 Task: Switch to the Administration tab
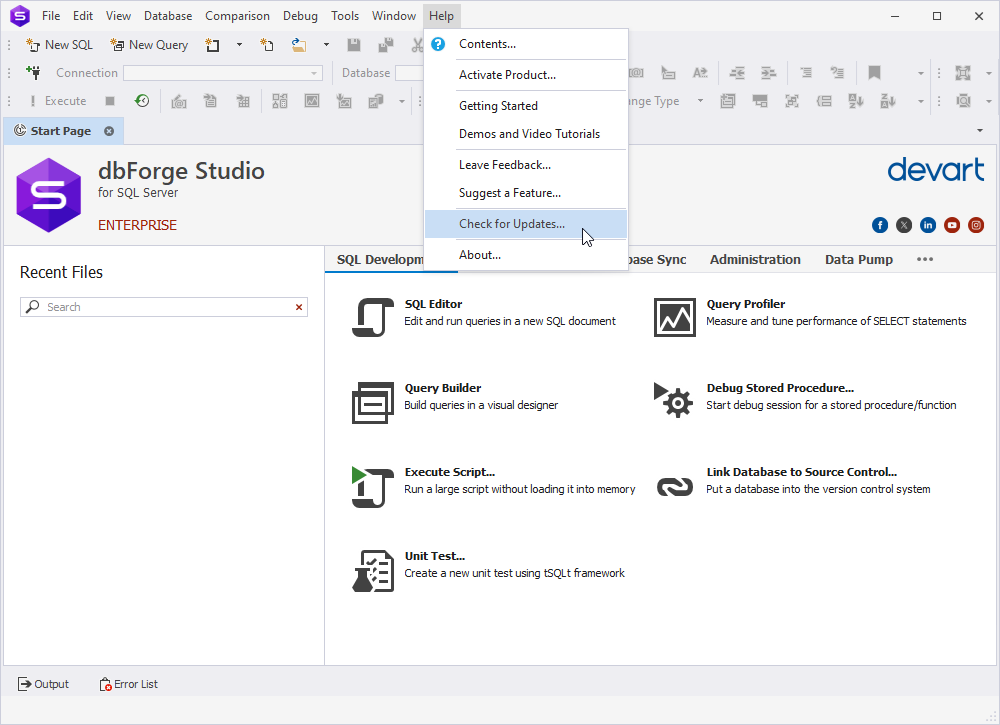coord(755,260)
